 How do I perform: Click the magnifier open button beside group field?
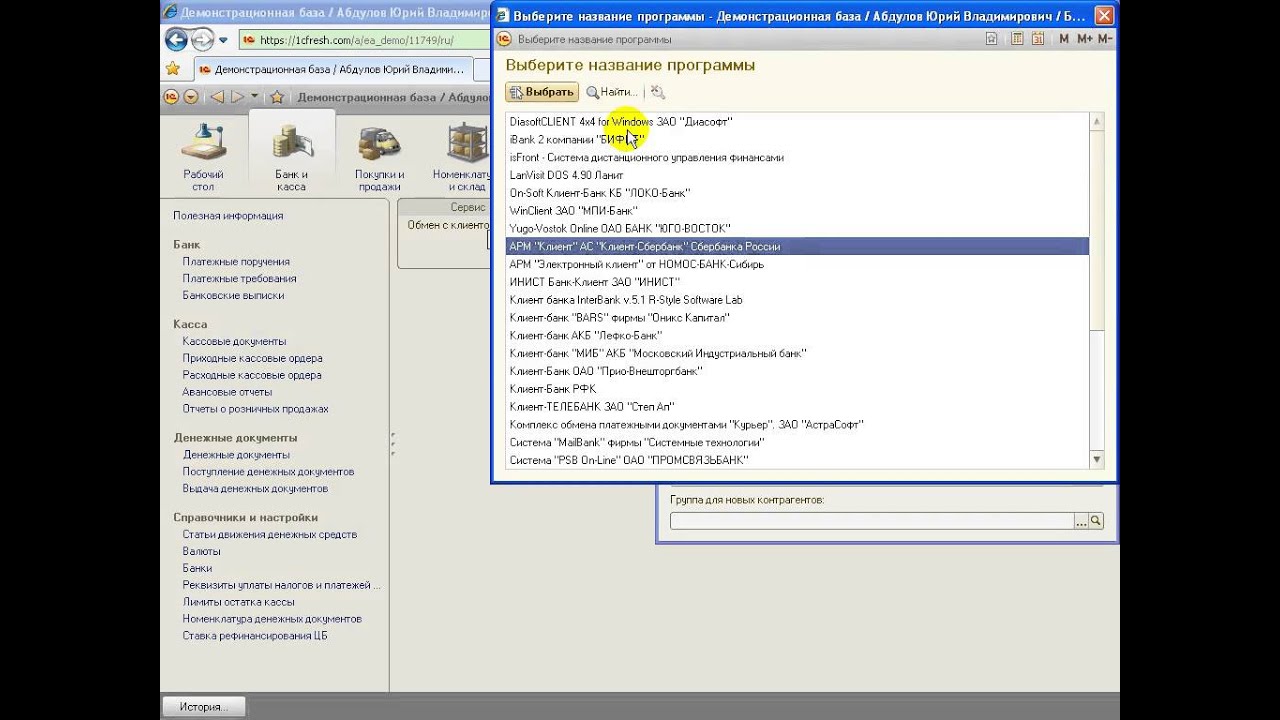tap(1096, 521)
